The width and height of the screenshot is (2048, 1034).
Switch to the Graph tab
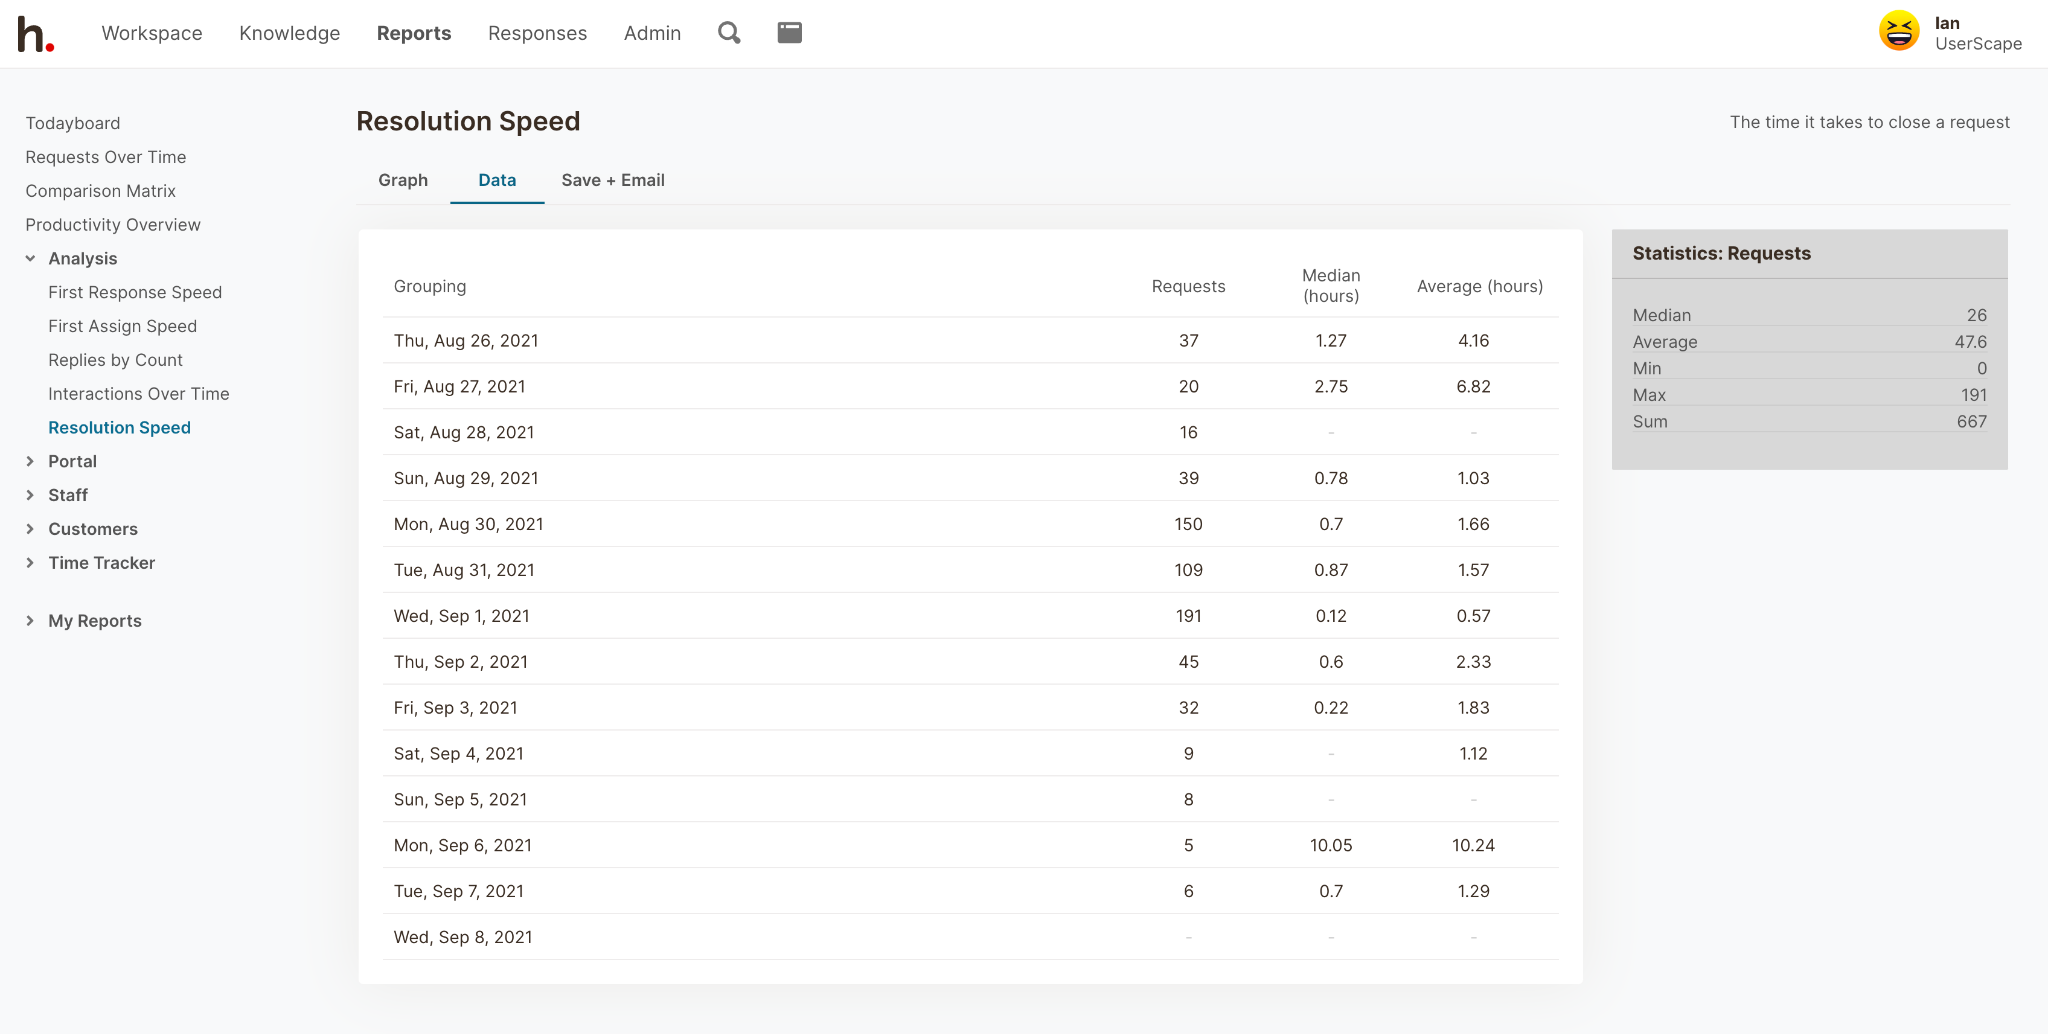tap(403, 180)
